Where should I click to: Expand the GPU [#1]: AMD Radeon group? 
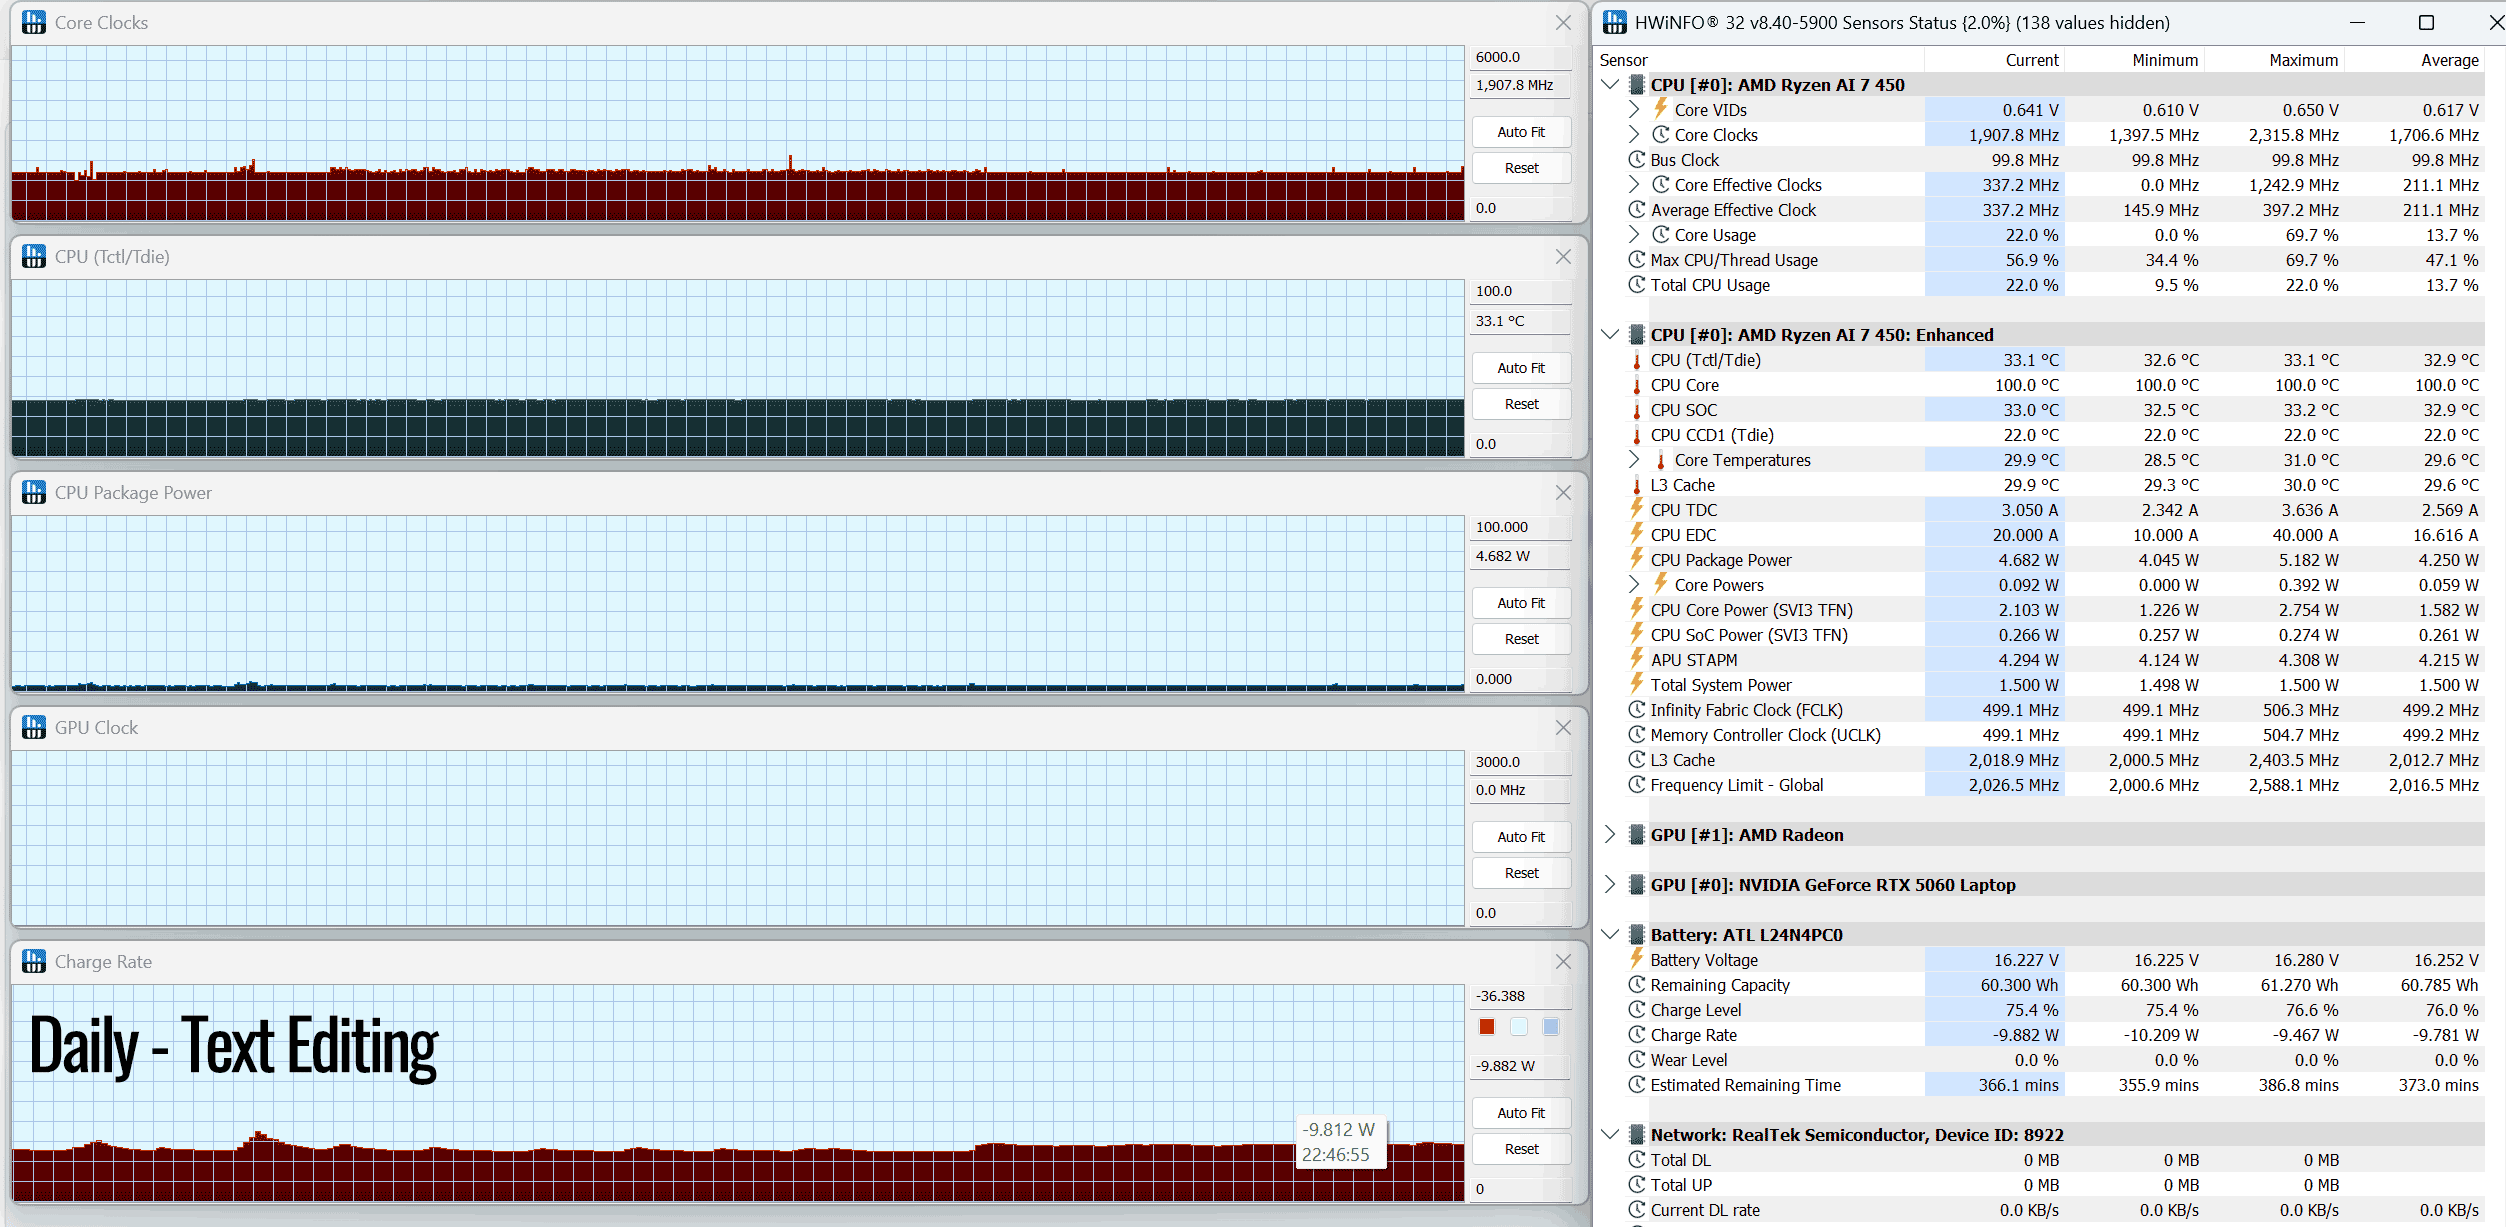click(1610, 834)
